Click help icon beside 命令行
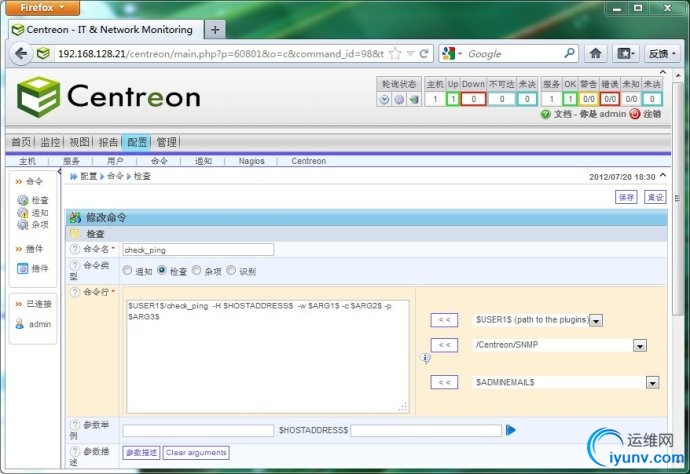 pyautogui.click(x=75, y=291)
